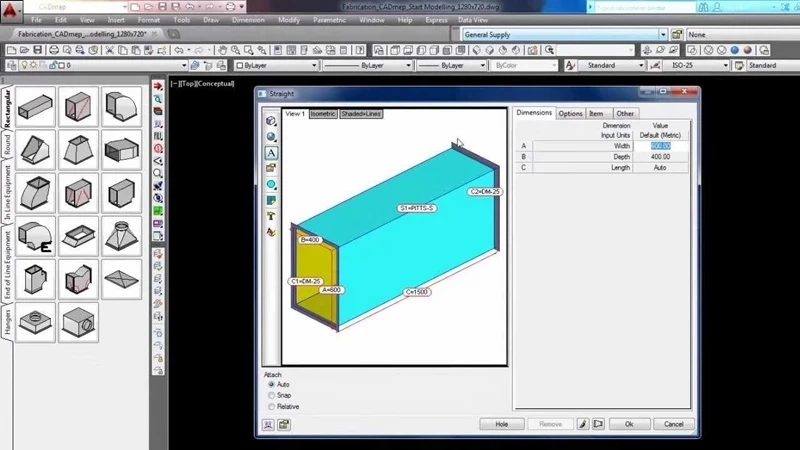Toggle the Isometric view button
Screen dimensions: 800x450
(323, 114)
